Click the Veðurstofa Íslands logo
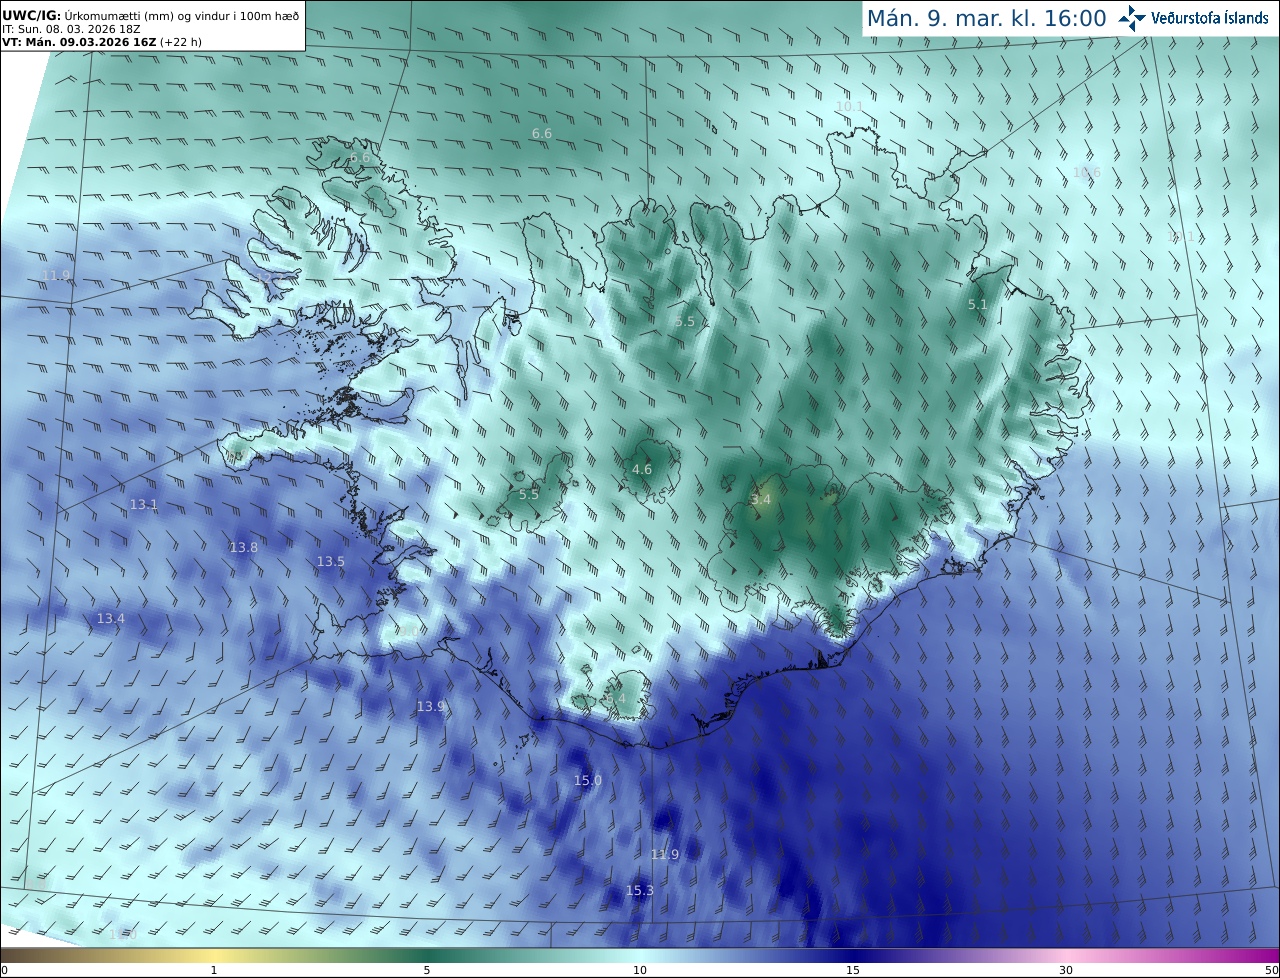 (1193, 18)
